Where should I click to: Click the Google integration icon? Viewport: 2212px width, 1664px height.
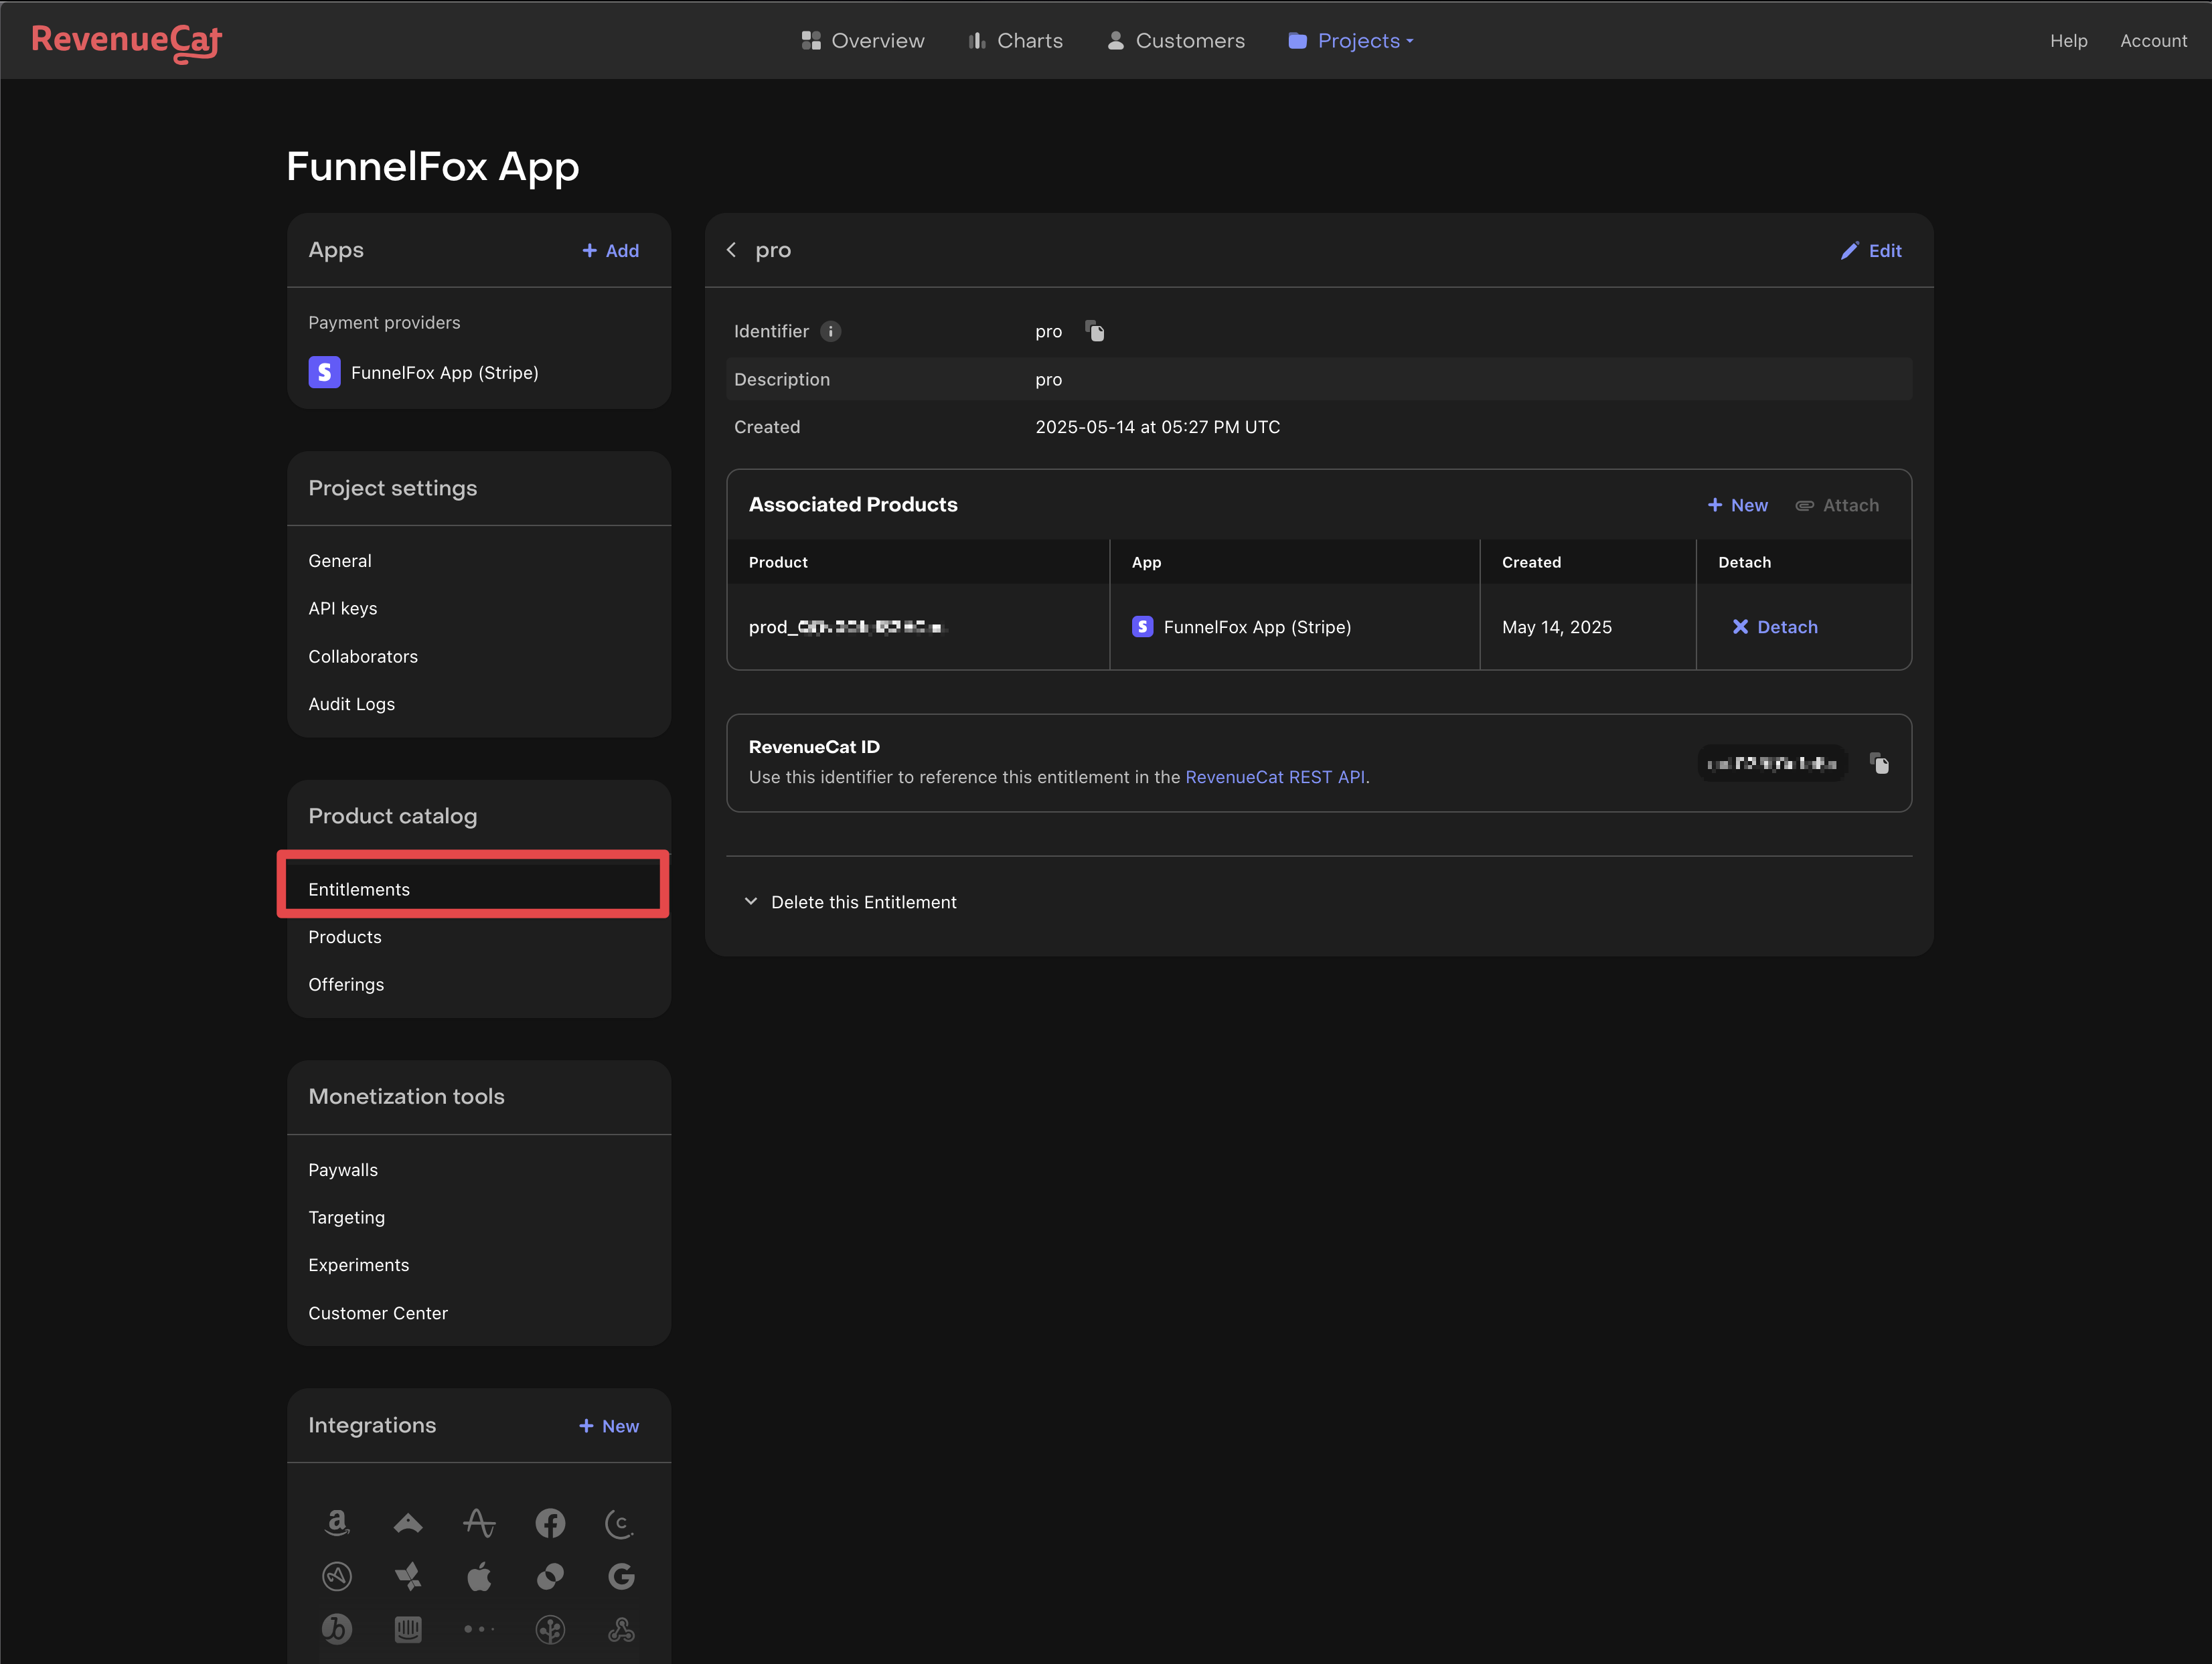(621, 1576)
